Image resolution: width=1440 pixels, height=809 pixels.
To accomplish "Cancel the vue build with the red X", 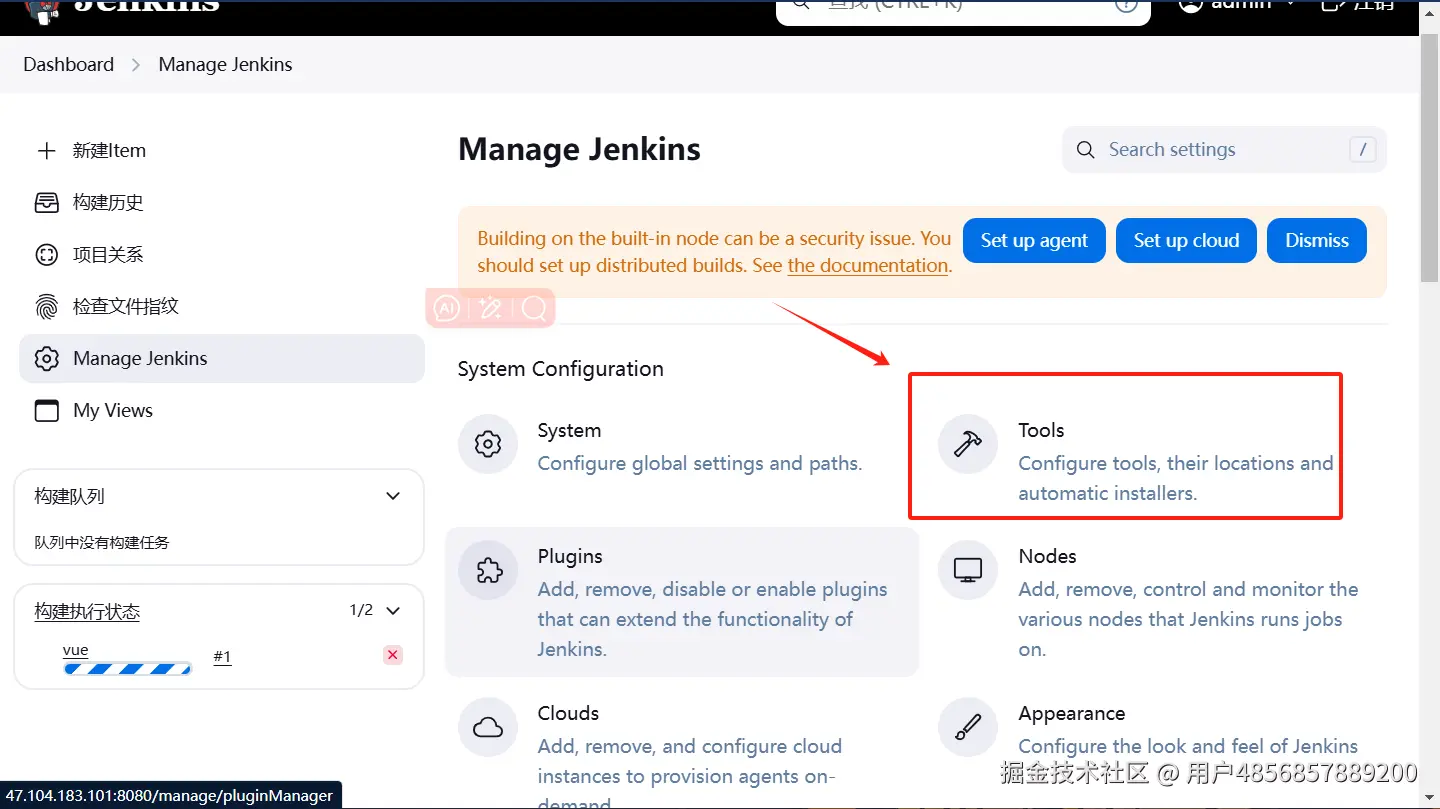I will coord(393,655).
